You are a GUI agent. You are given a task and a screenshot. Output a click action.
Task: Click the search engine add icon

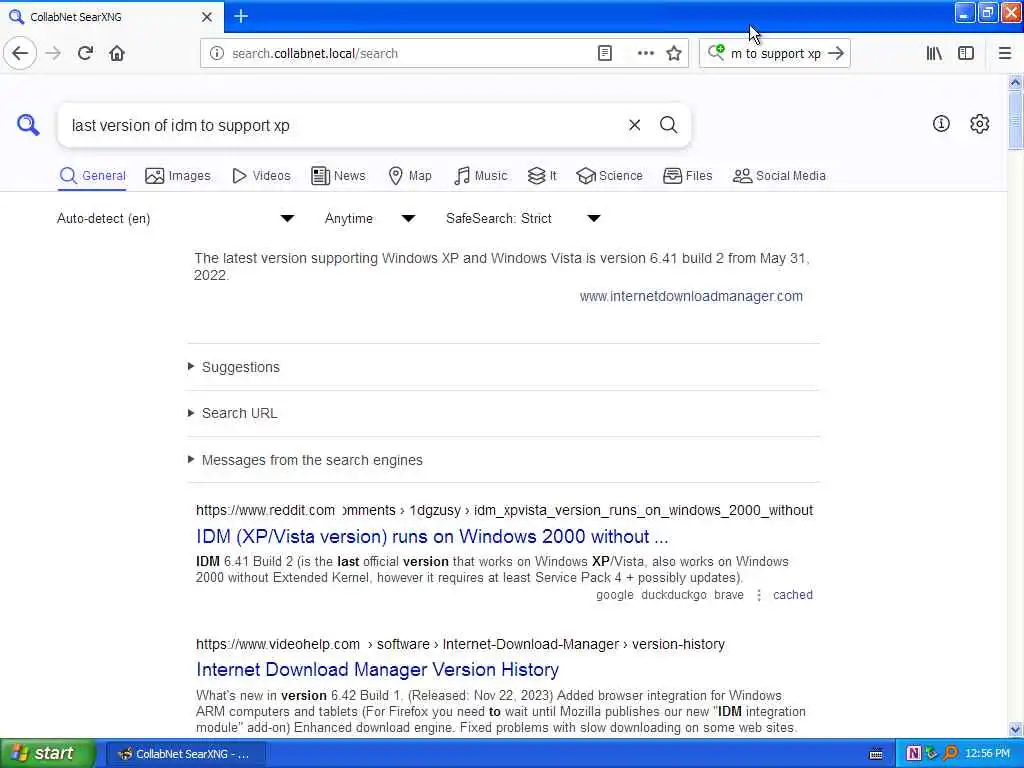(x=716, y=52)
